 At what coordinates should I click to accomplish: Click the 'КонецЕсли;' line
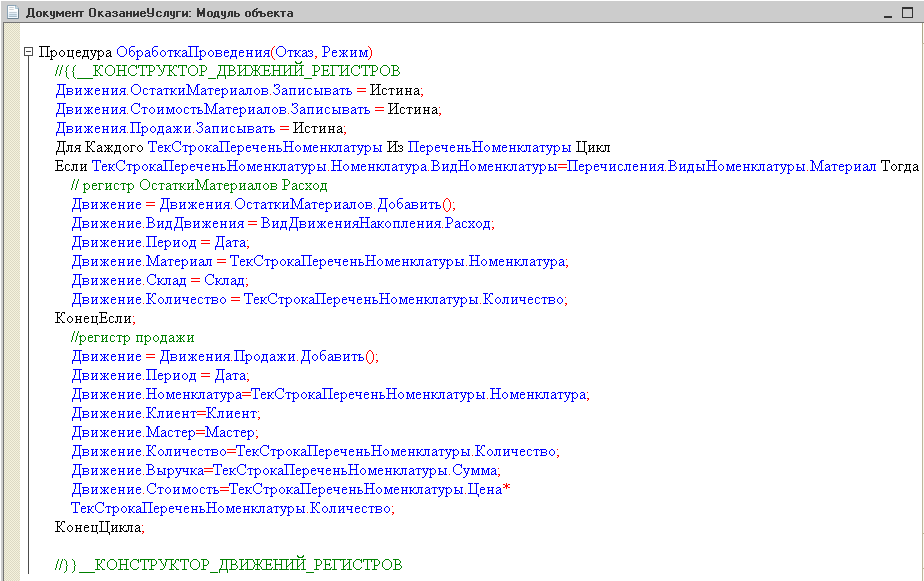coord(95,319)
